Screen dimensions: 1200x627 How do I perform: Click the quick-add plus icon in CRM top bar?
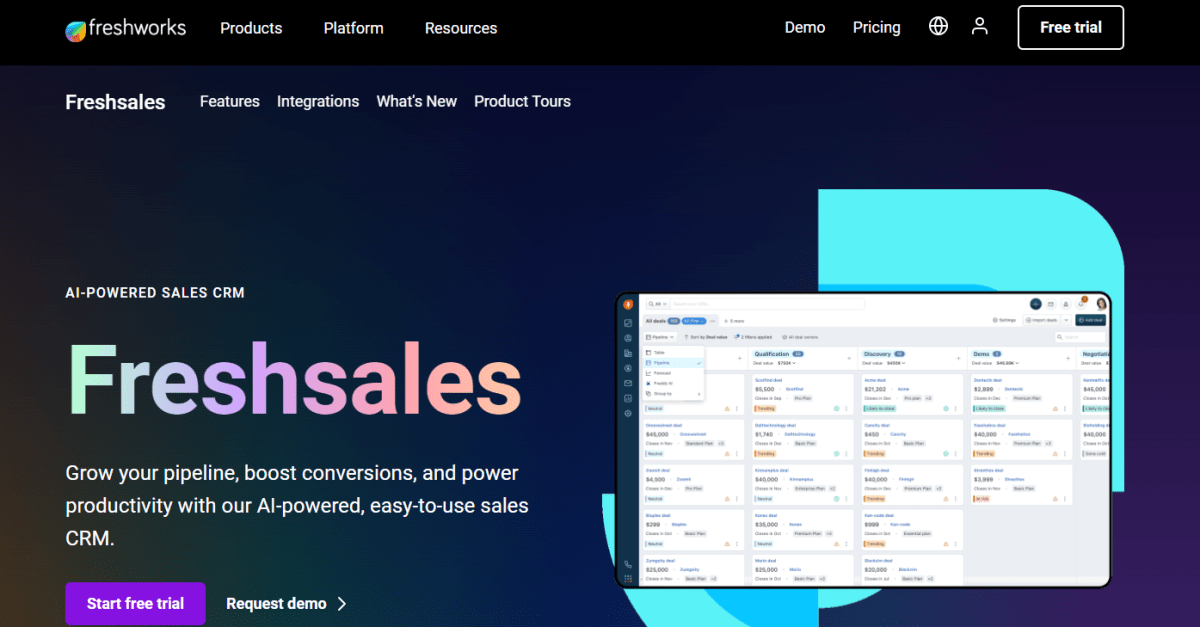pyautogui.click(x=1036, y=303)
